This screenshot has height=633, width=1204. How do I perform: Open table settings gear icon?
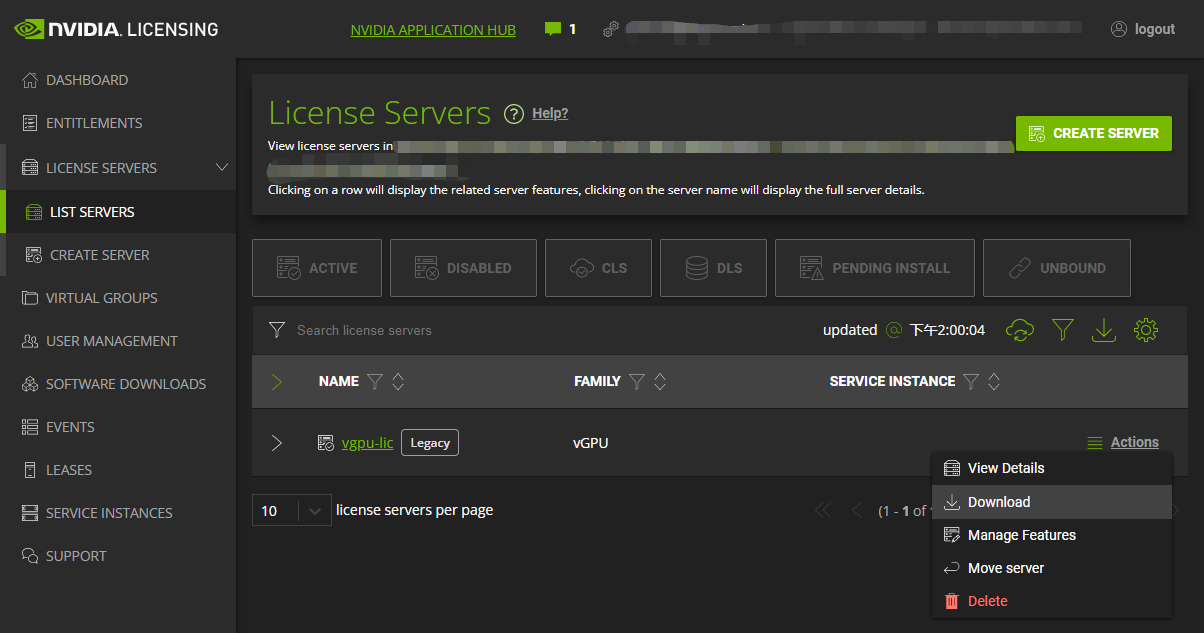[x=1146, y=330]
